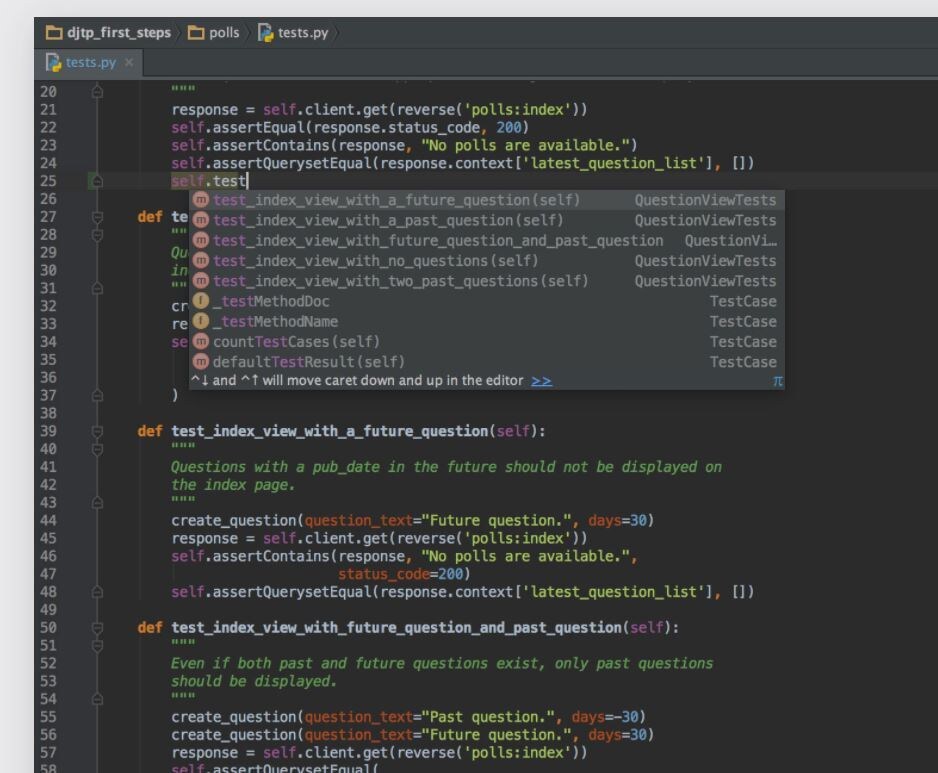Click the pi icon in completion popup
This screenshot has width=938, height=773.
(x=777, y=381)
